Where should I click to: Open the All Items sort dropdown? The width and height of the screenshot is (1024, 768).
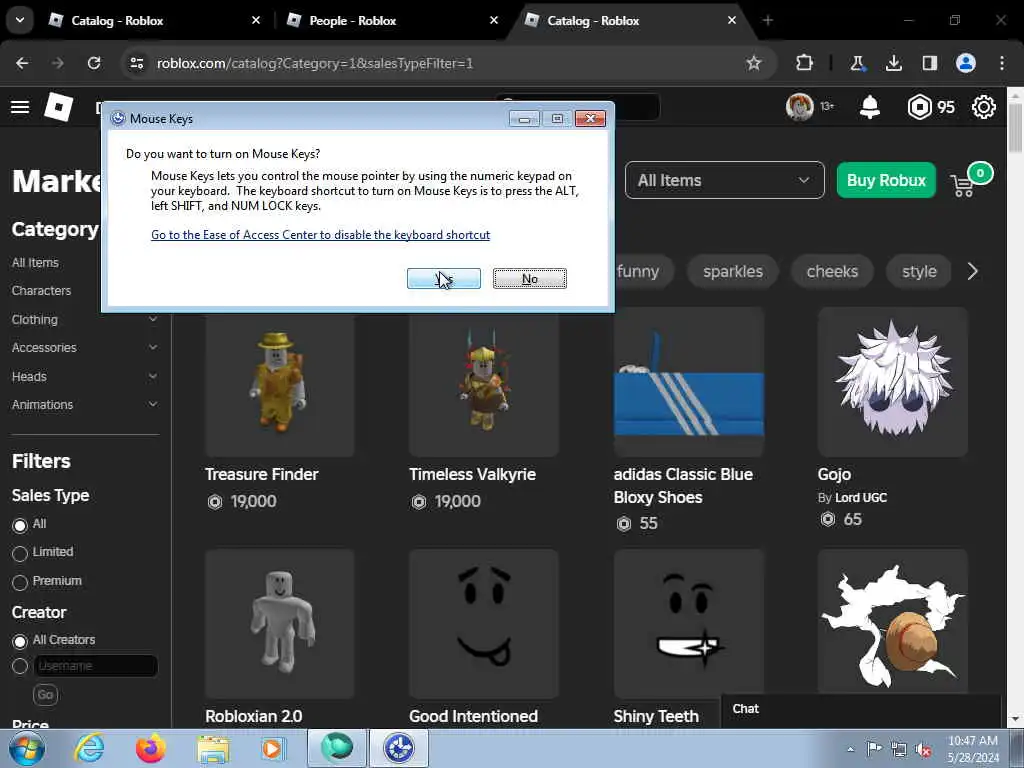pos(724,180)
